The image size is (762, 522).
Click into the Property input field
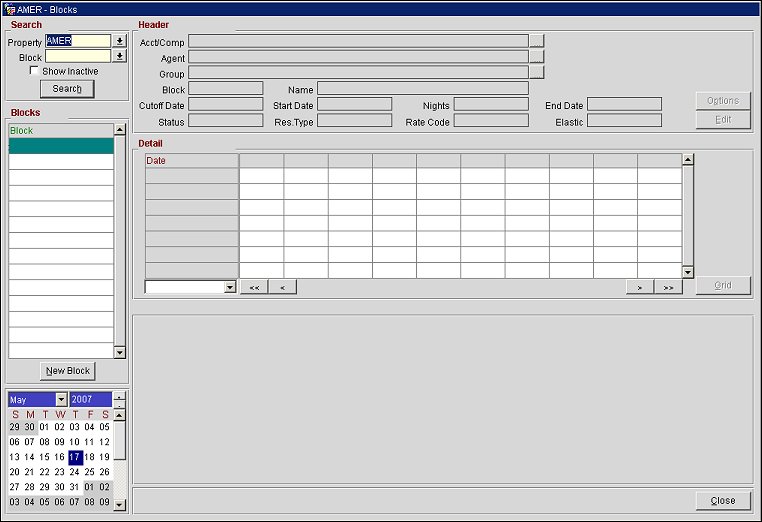point(77,42)
